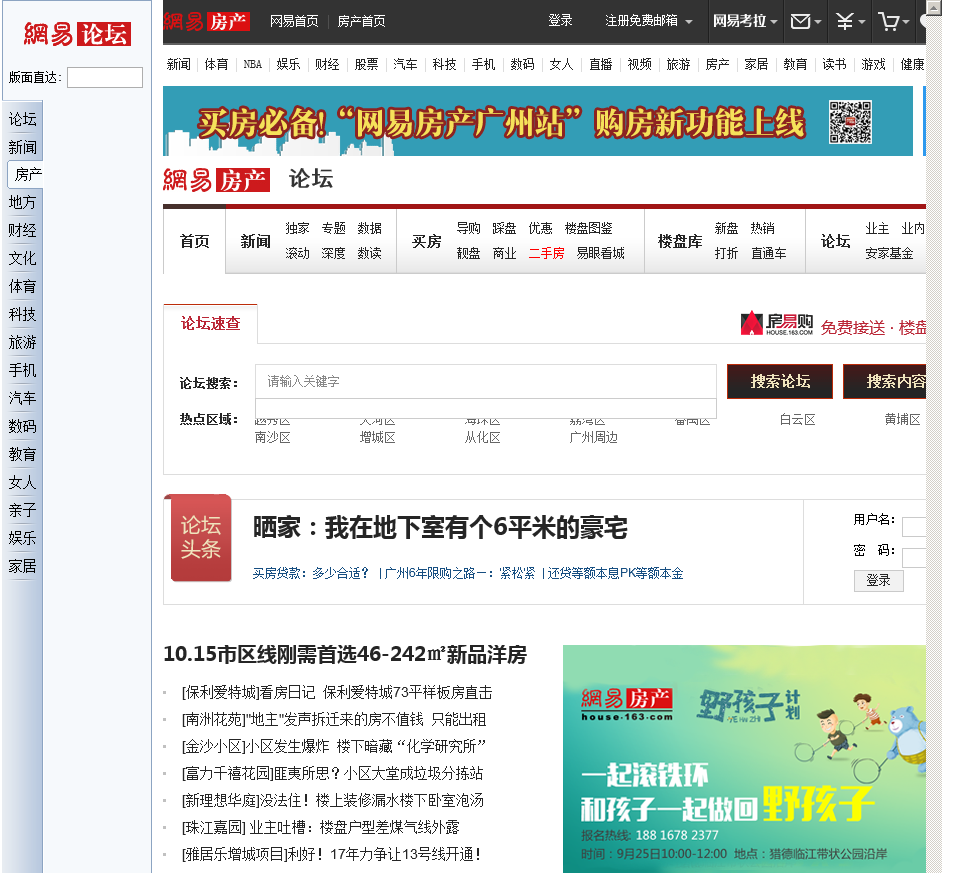The width and height of the screenshot is (960, 873).
Task: Open 首页 in the main navigation
Action: [195, 241]
